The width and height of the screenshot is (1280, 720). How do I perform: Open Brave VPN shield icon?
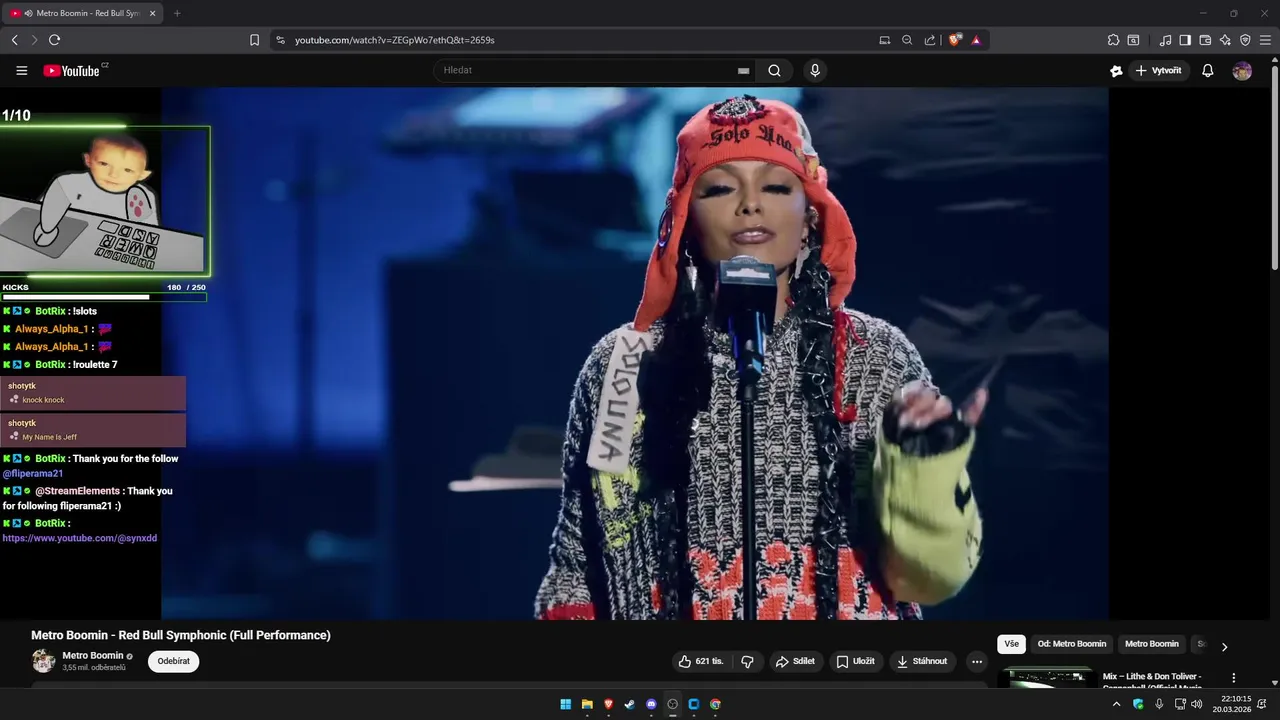pos(1245,40)
